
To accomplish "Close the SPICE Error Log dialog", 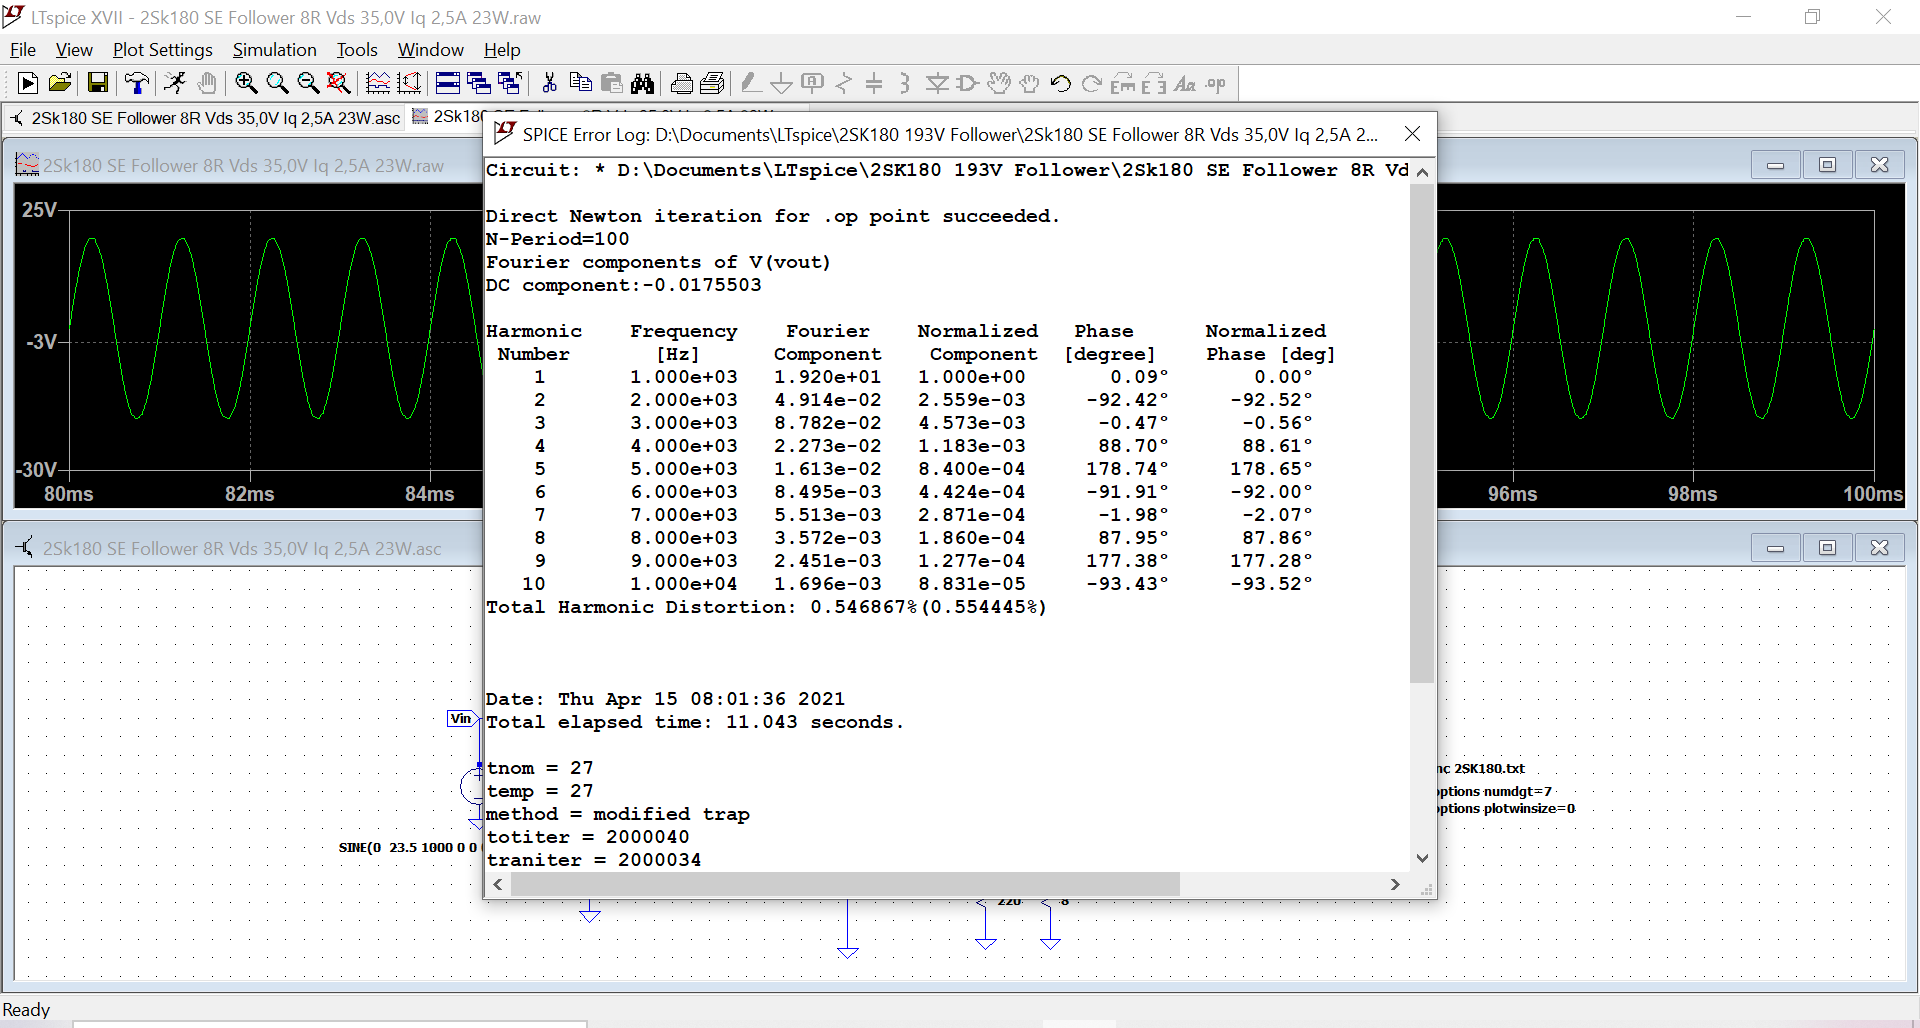I will pos(1412,134).
